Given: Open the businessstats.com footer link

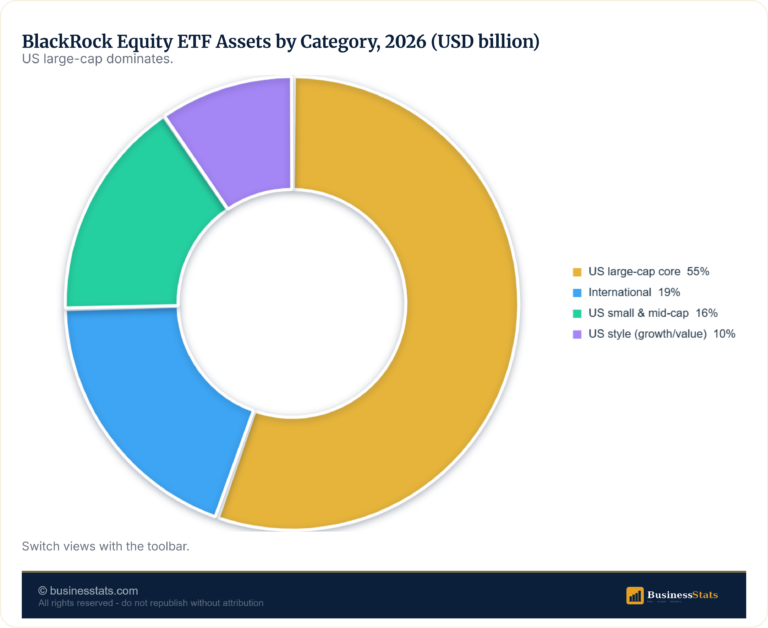Looking at the screenshot, I should coord(88,591).
